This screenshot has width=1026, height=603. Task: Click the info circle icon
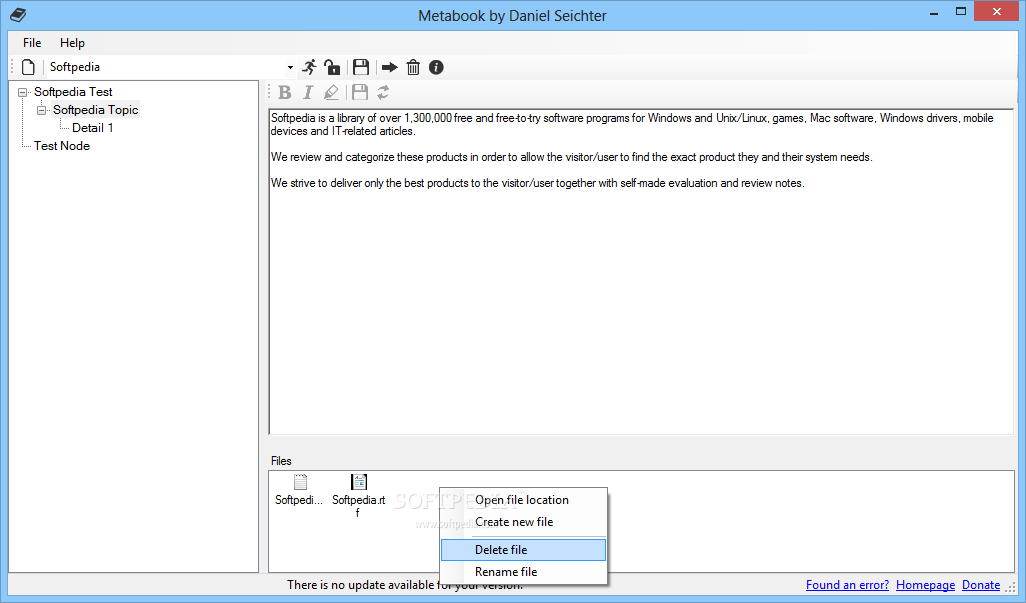436,67
